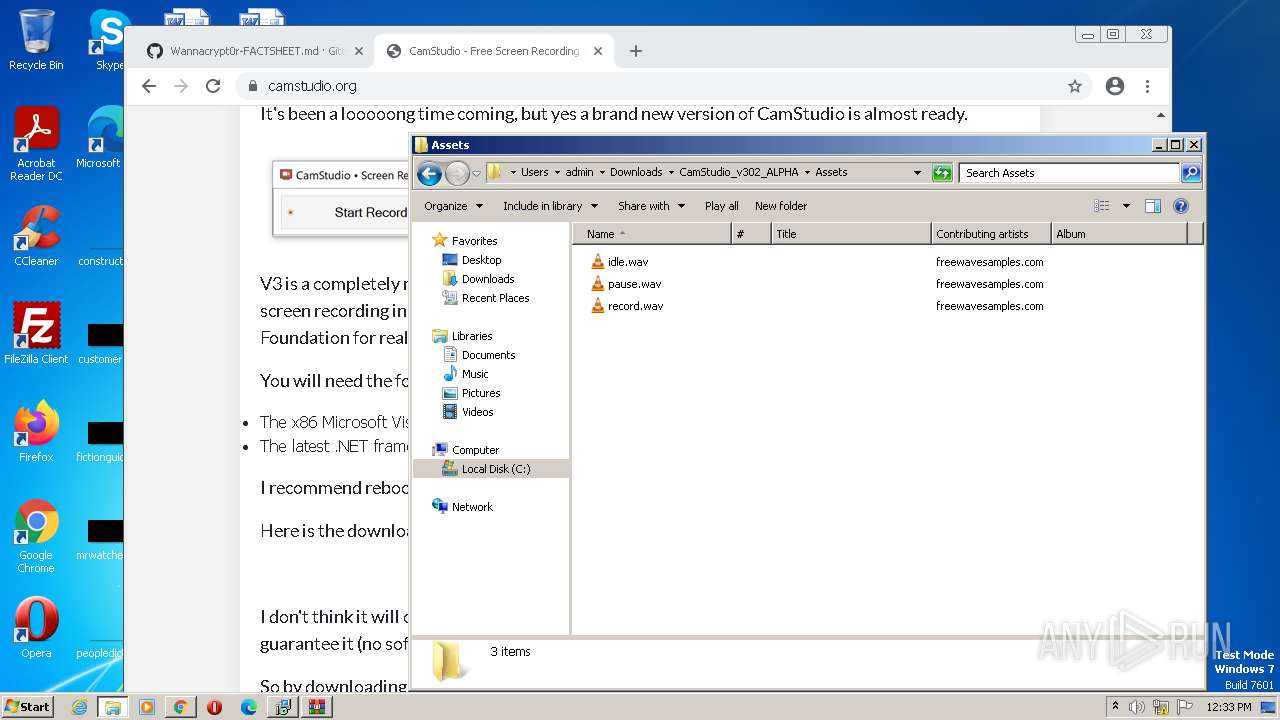Close the CamStudio Chrome tab

click(598, 51)
